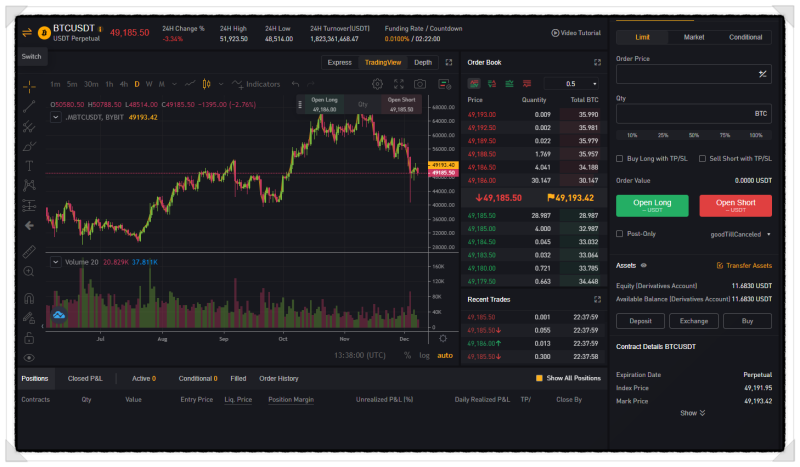This screenshot has width=800, height=467.
Task: Click the Open Long button
Action: pos(652,205)
